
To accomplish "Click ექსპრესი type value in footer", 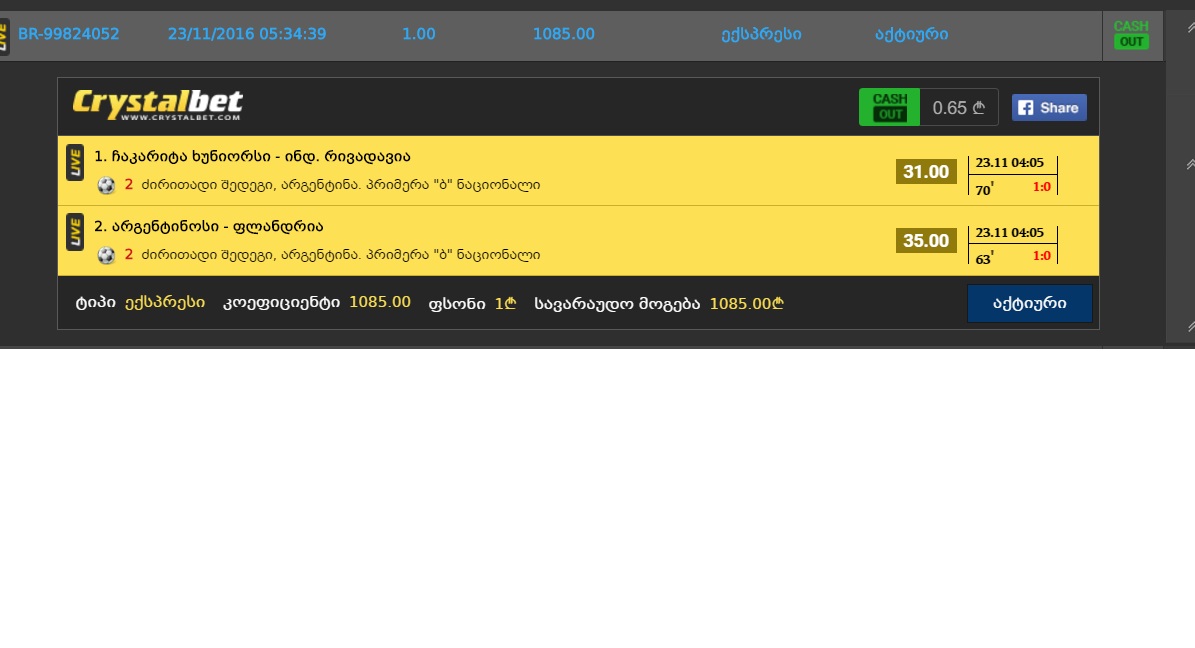I will click(x=165, y=303).
